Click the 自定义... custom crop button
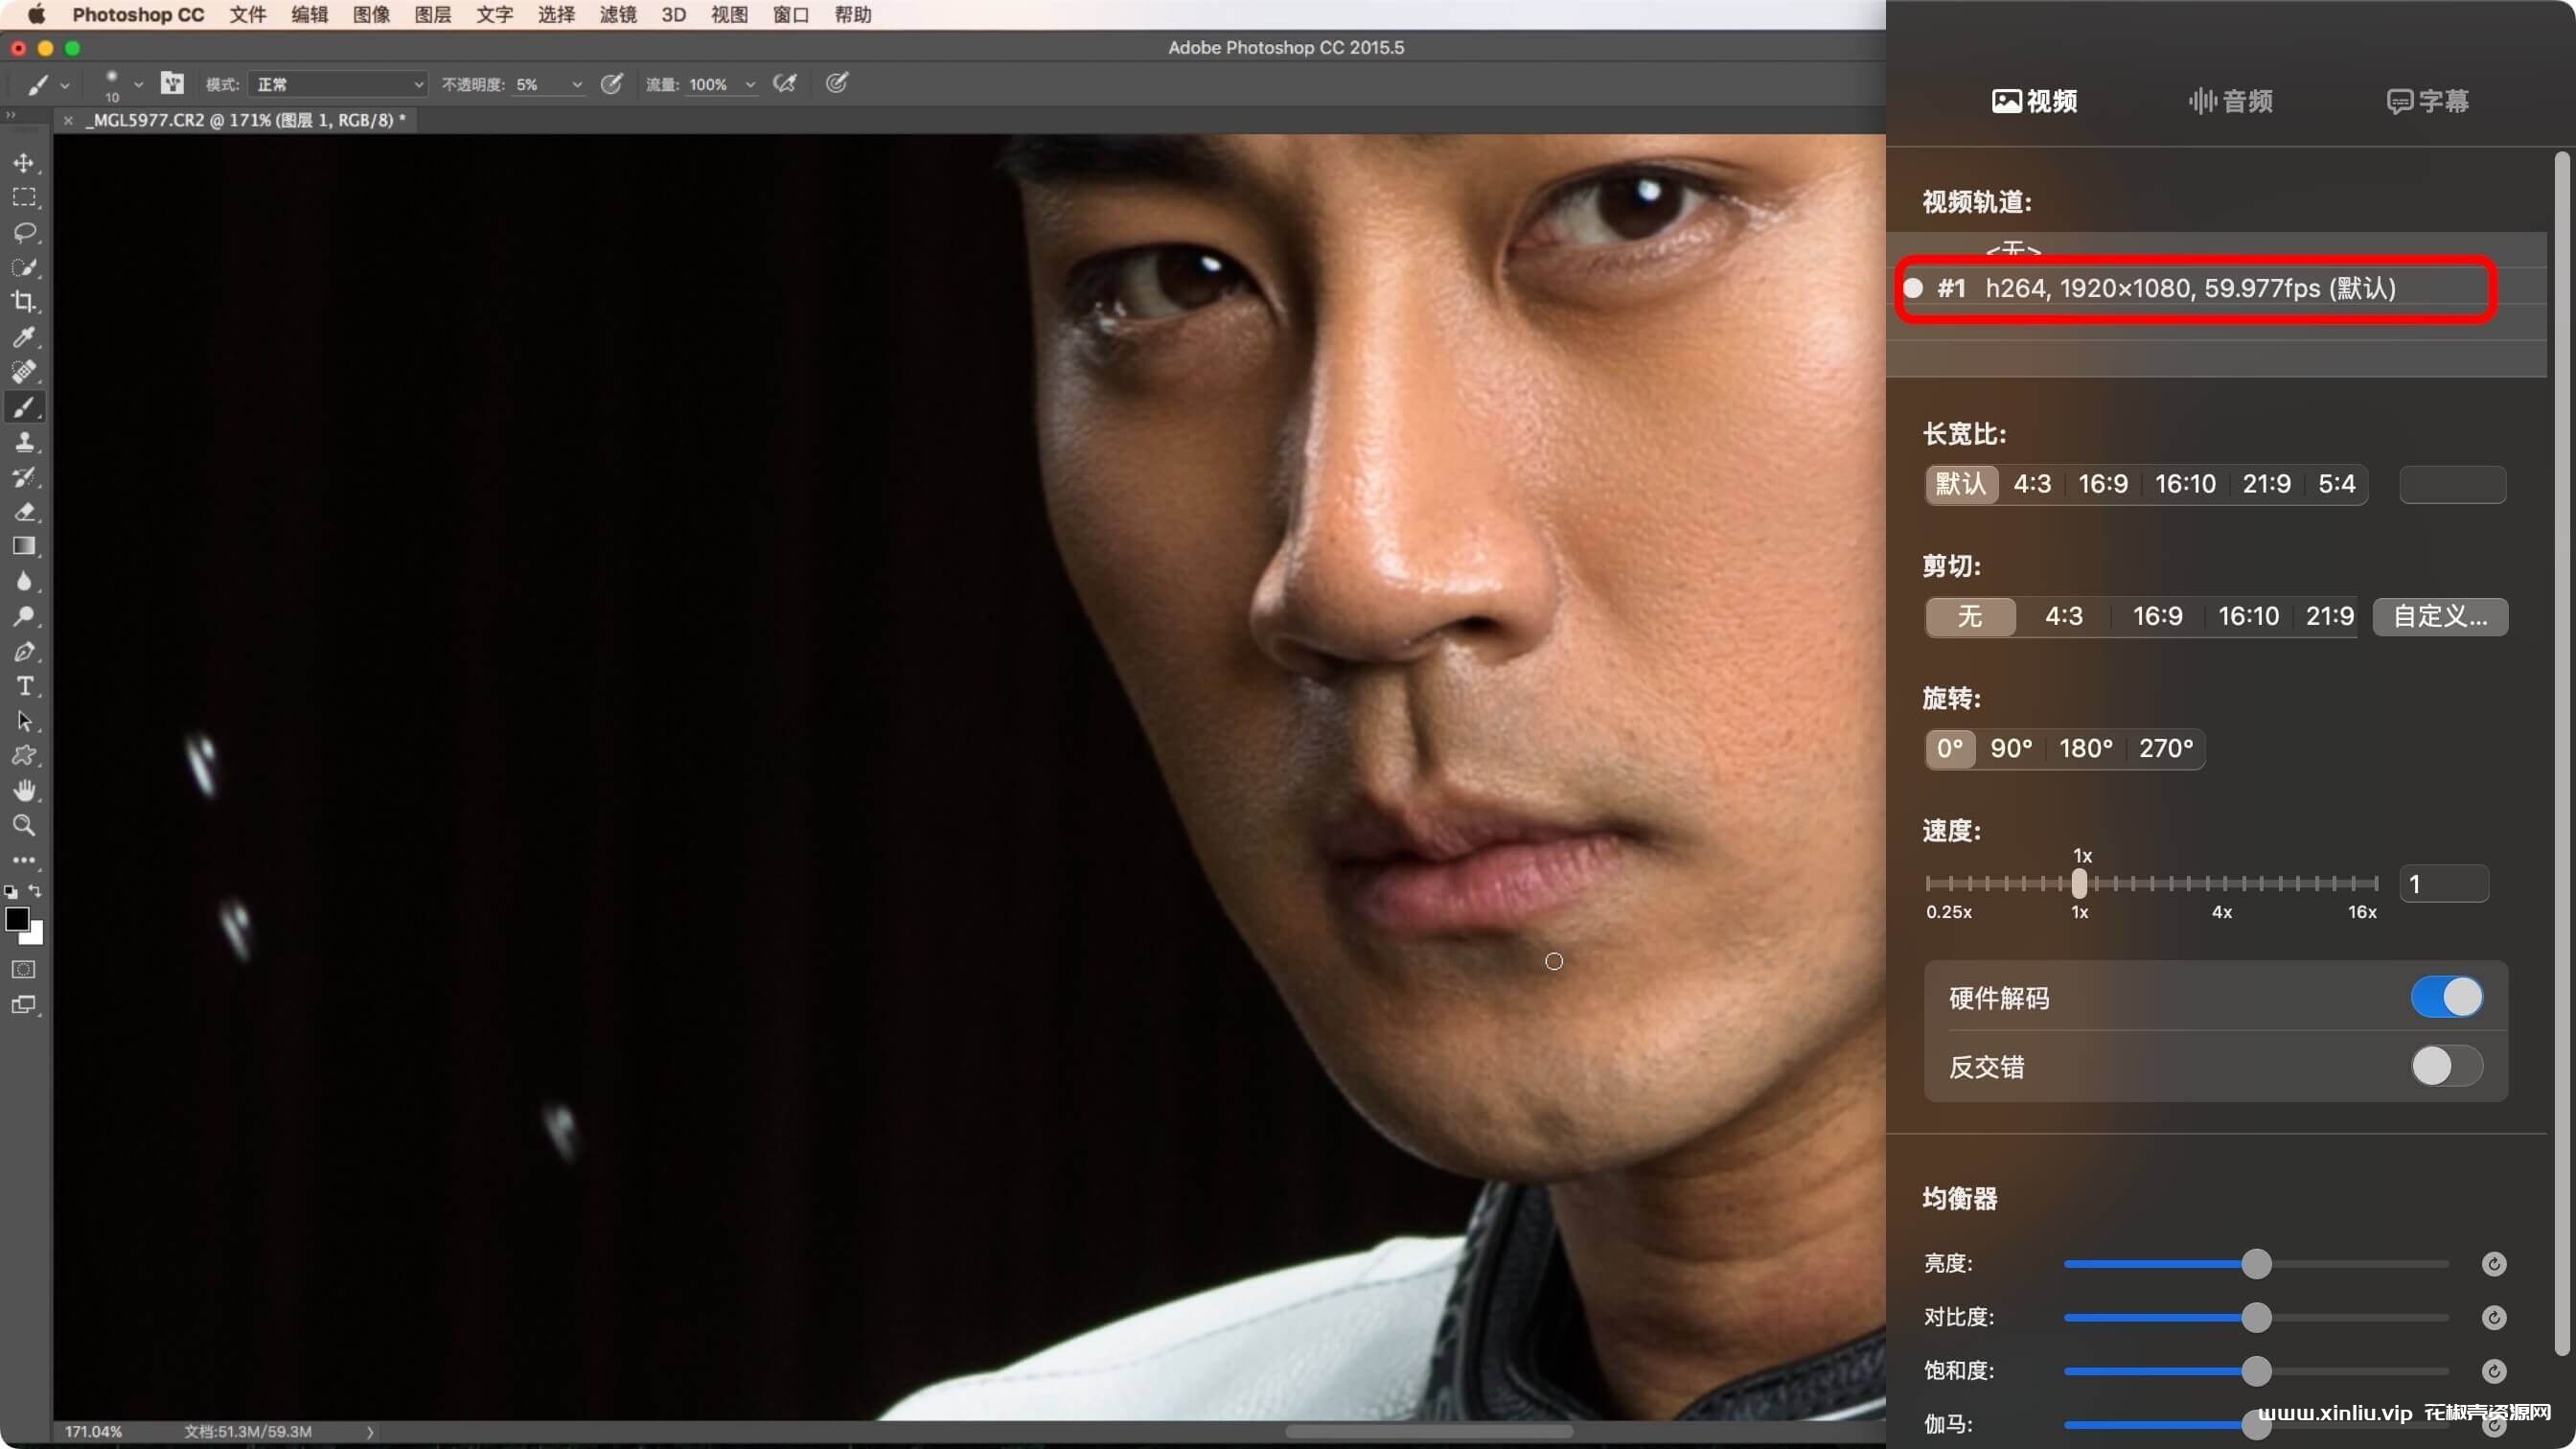2576x1449 pixels. click(x=2440, y=616)
